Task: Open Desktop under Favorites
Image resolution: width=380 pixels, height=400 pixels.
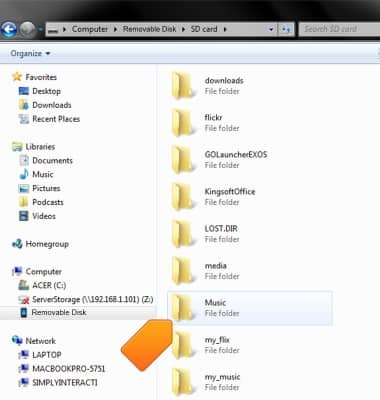Action: pos(46,91)
